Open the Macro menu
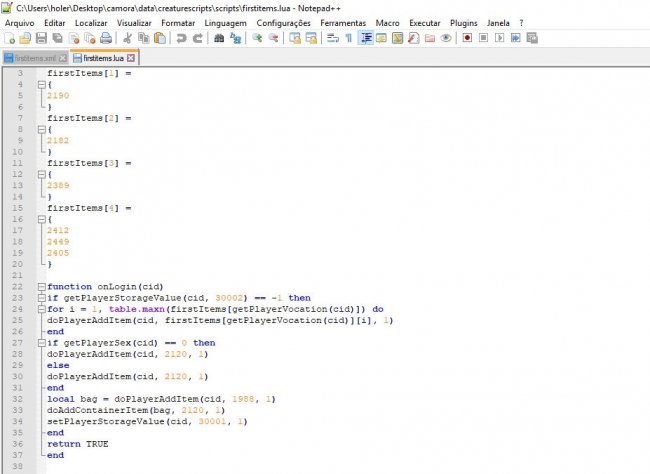Image resolution: width=650 pixels, height=474 pixels. point(388,23)
